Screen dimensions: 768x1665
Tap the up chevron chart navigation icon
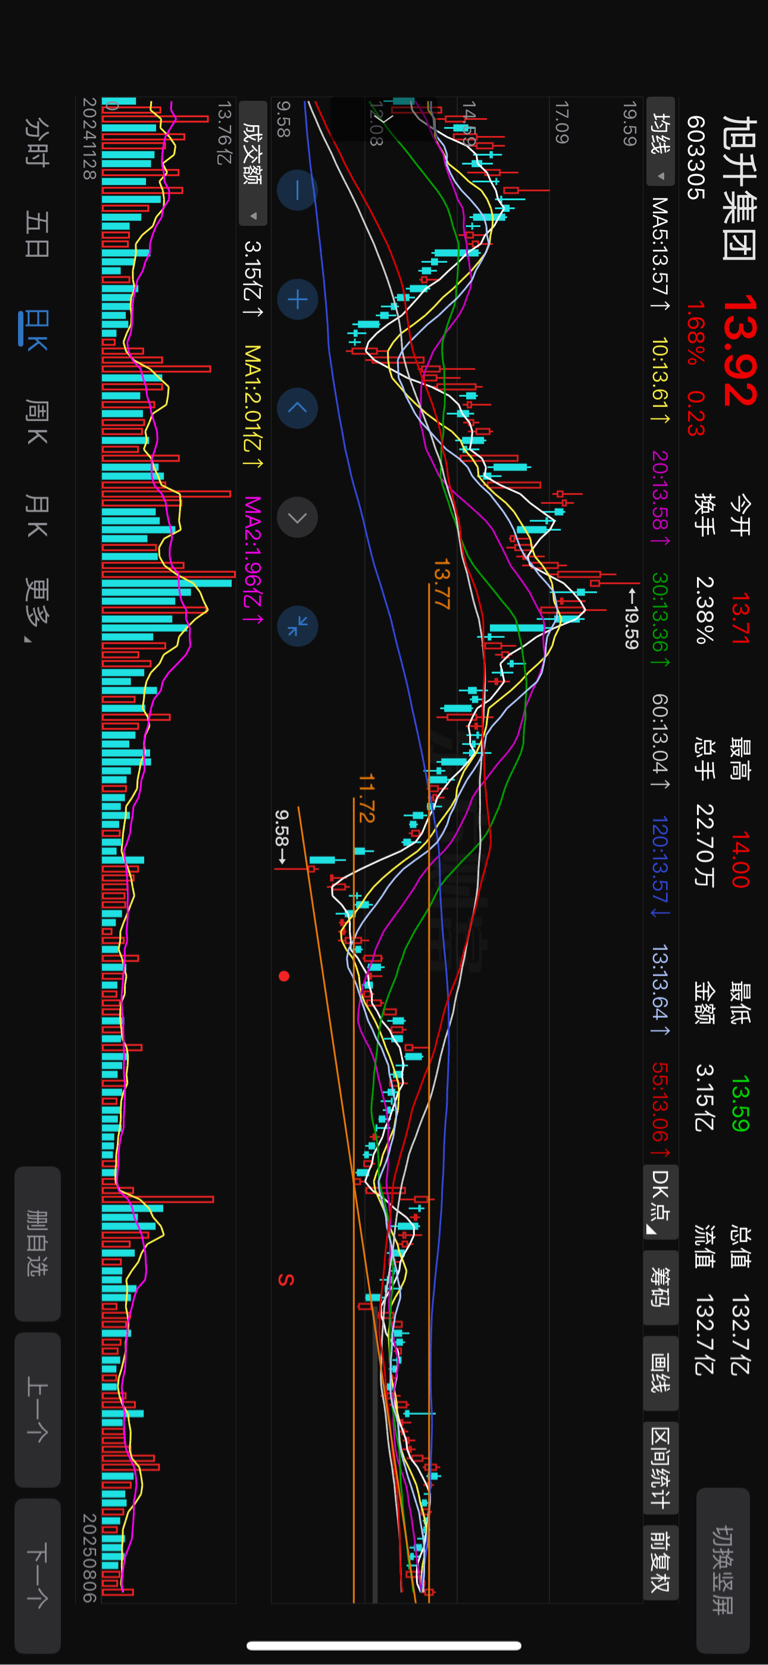[x=297, y=408]
